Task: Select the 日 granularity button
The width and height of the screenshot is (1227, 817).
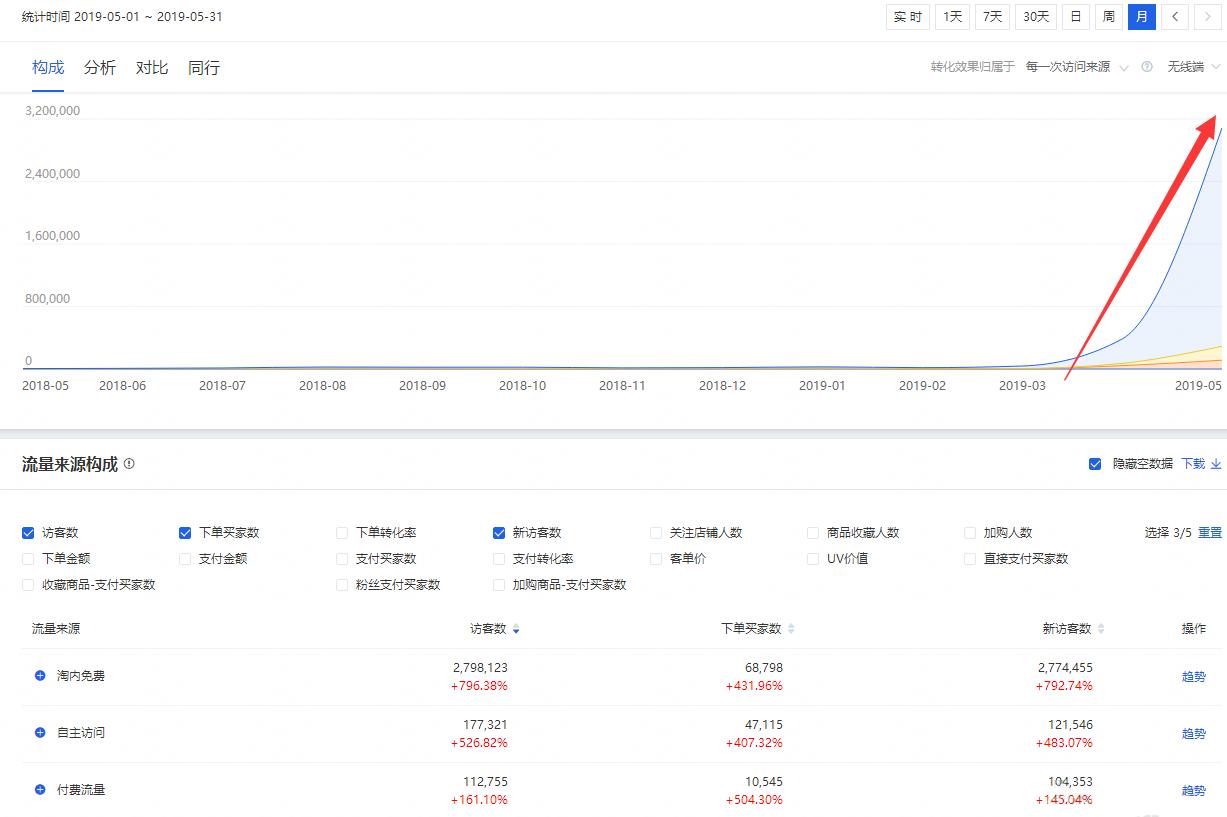Action: tap(1076, 17)
